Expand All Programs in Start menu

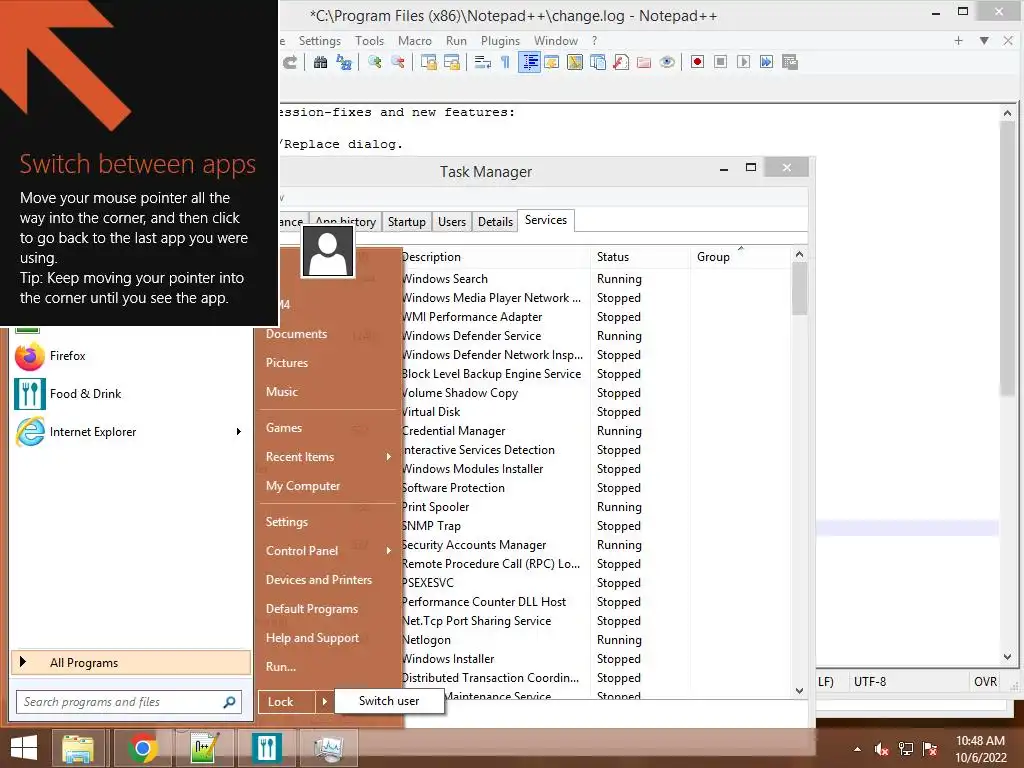tap(131, 662)
